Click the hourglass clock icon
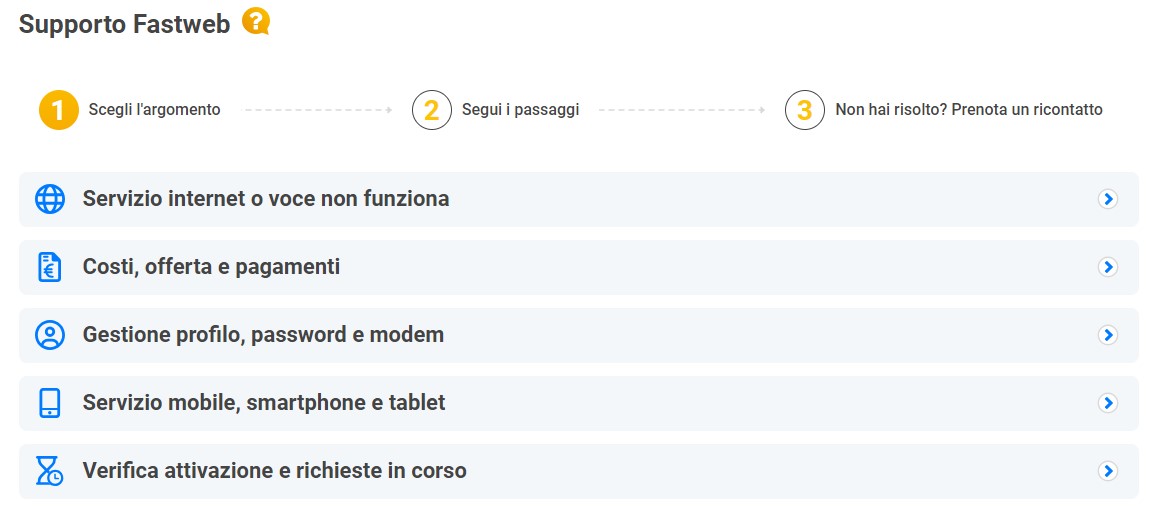The image size is (1164, 520). 50,471
